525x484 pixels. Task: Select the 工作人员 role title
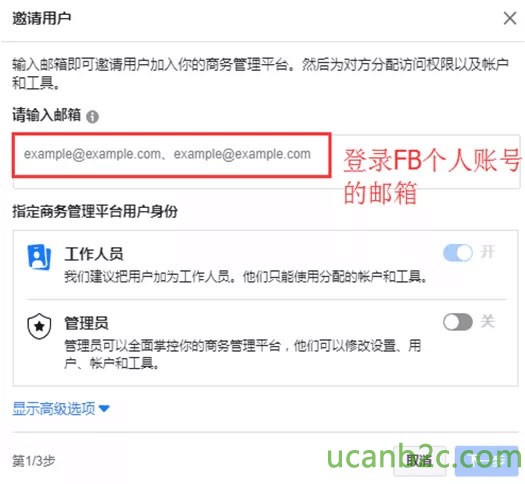click(94, 254)
